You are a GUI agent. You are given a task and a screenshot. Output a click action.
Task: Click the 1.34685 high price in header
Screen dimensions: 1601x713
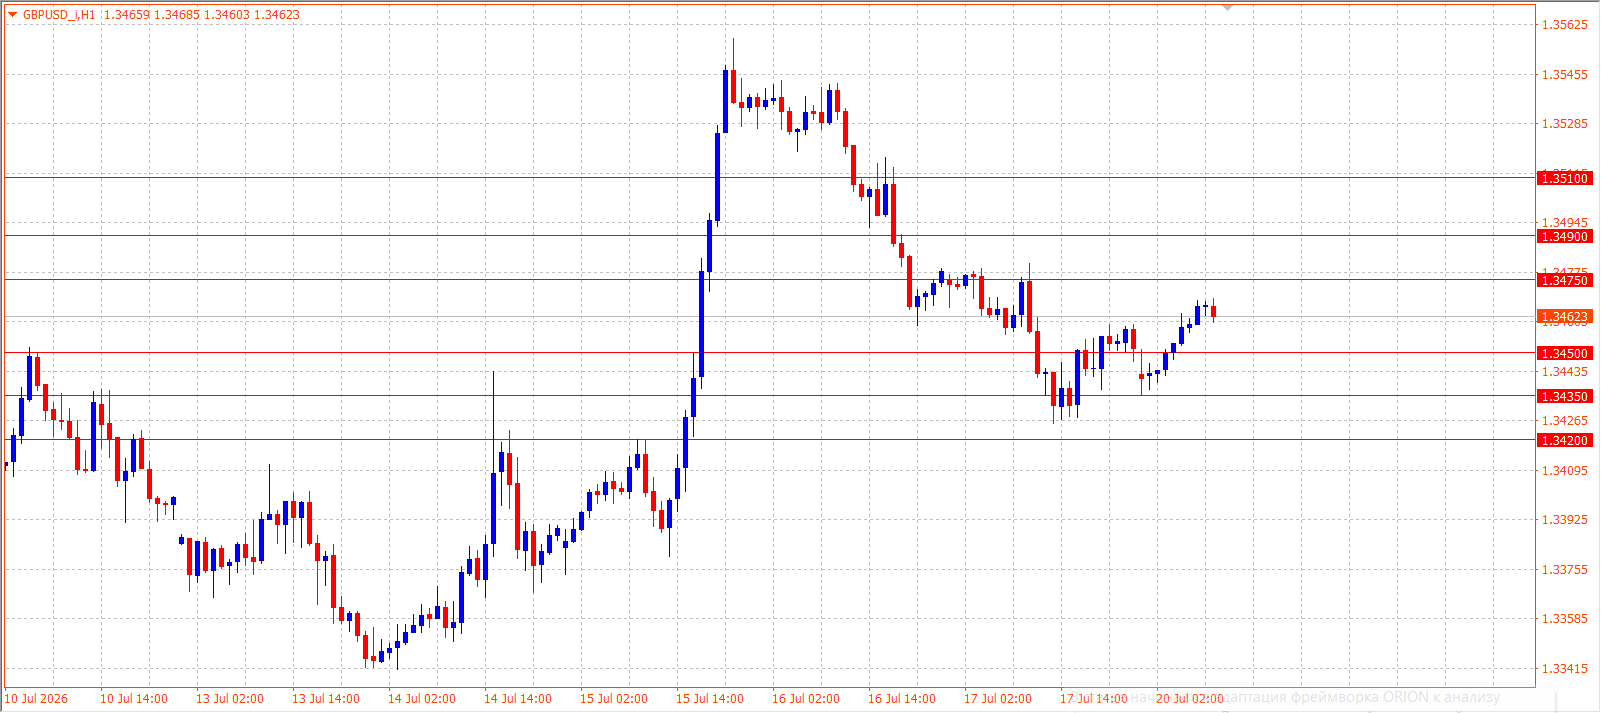pyautogui.click(x=177, y=15)
